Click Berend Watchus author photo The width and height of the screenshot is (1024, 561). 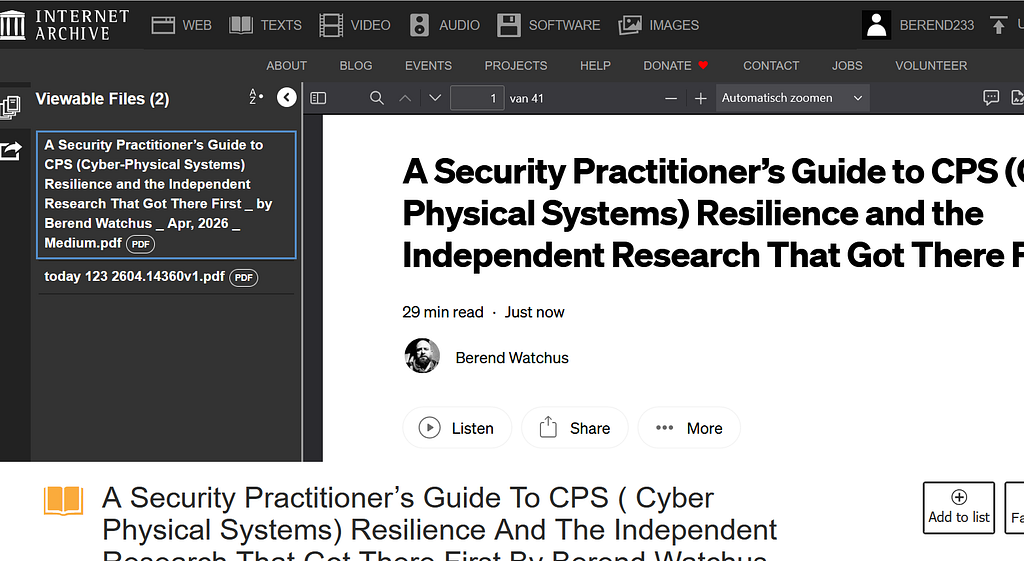422,356
